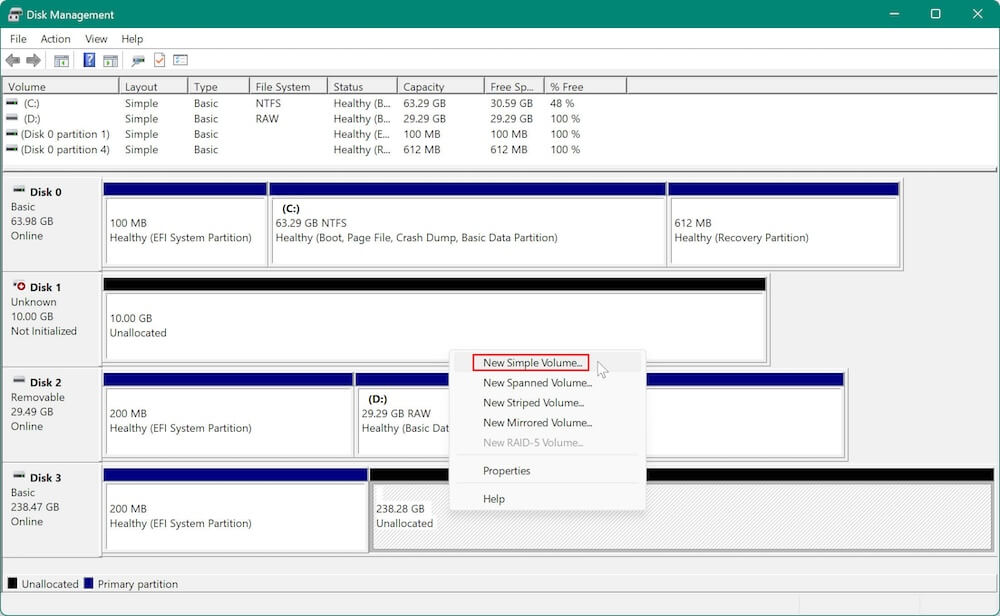Click the Back navigation arrow icon
The height and width of the screenshot is (616, 1000).
[13, 60]
